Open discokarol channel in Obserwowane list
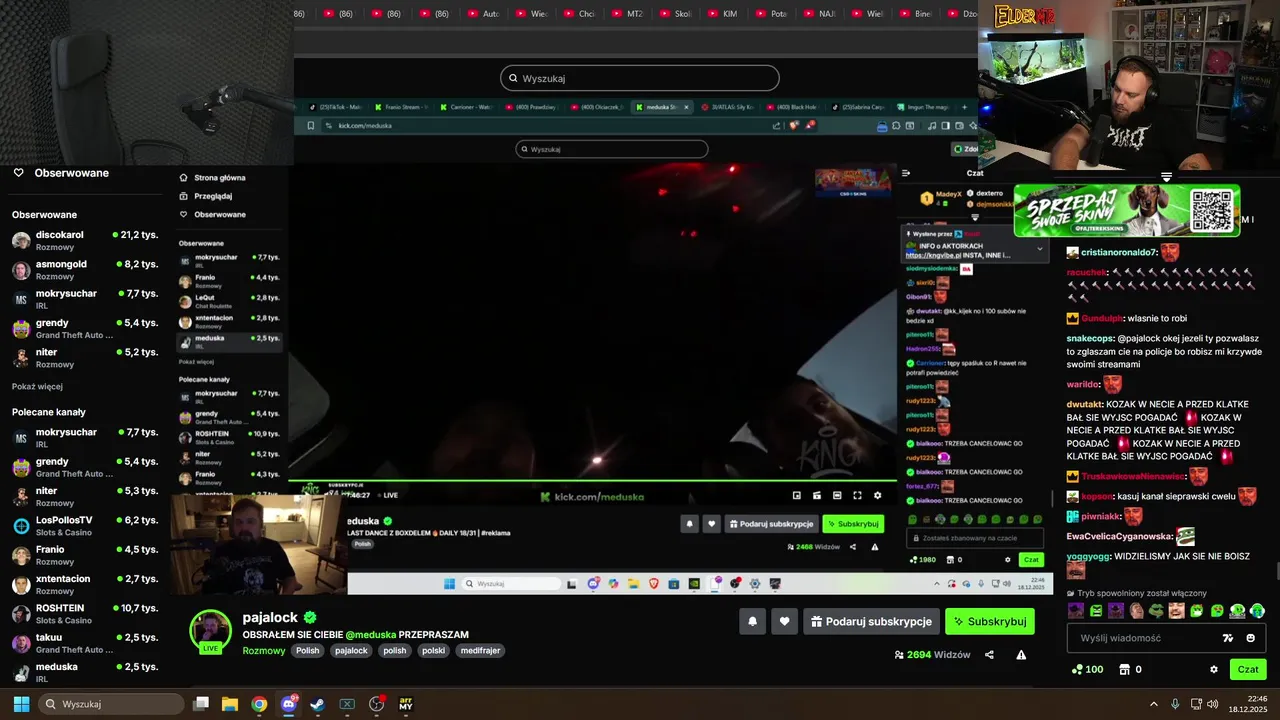This screenshot has width=1280, height=720. click(x=85, y=240)
